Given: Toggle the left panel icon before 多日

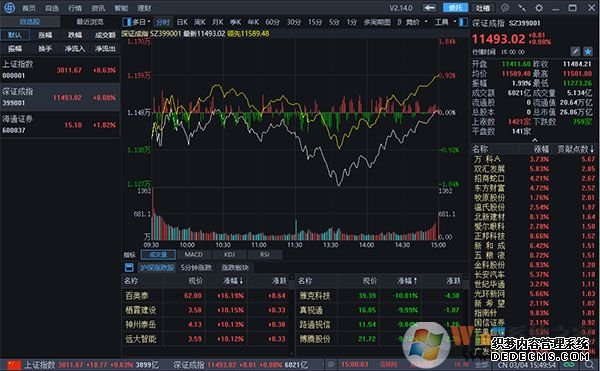Looking at the screenshot, I should point(127,22).
